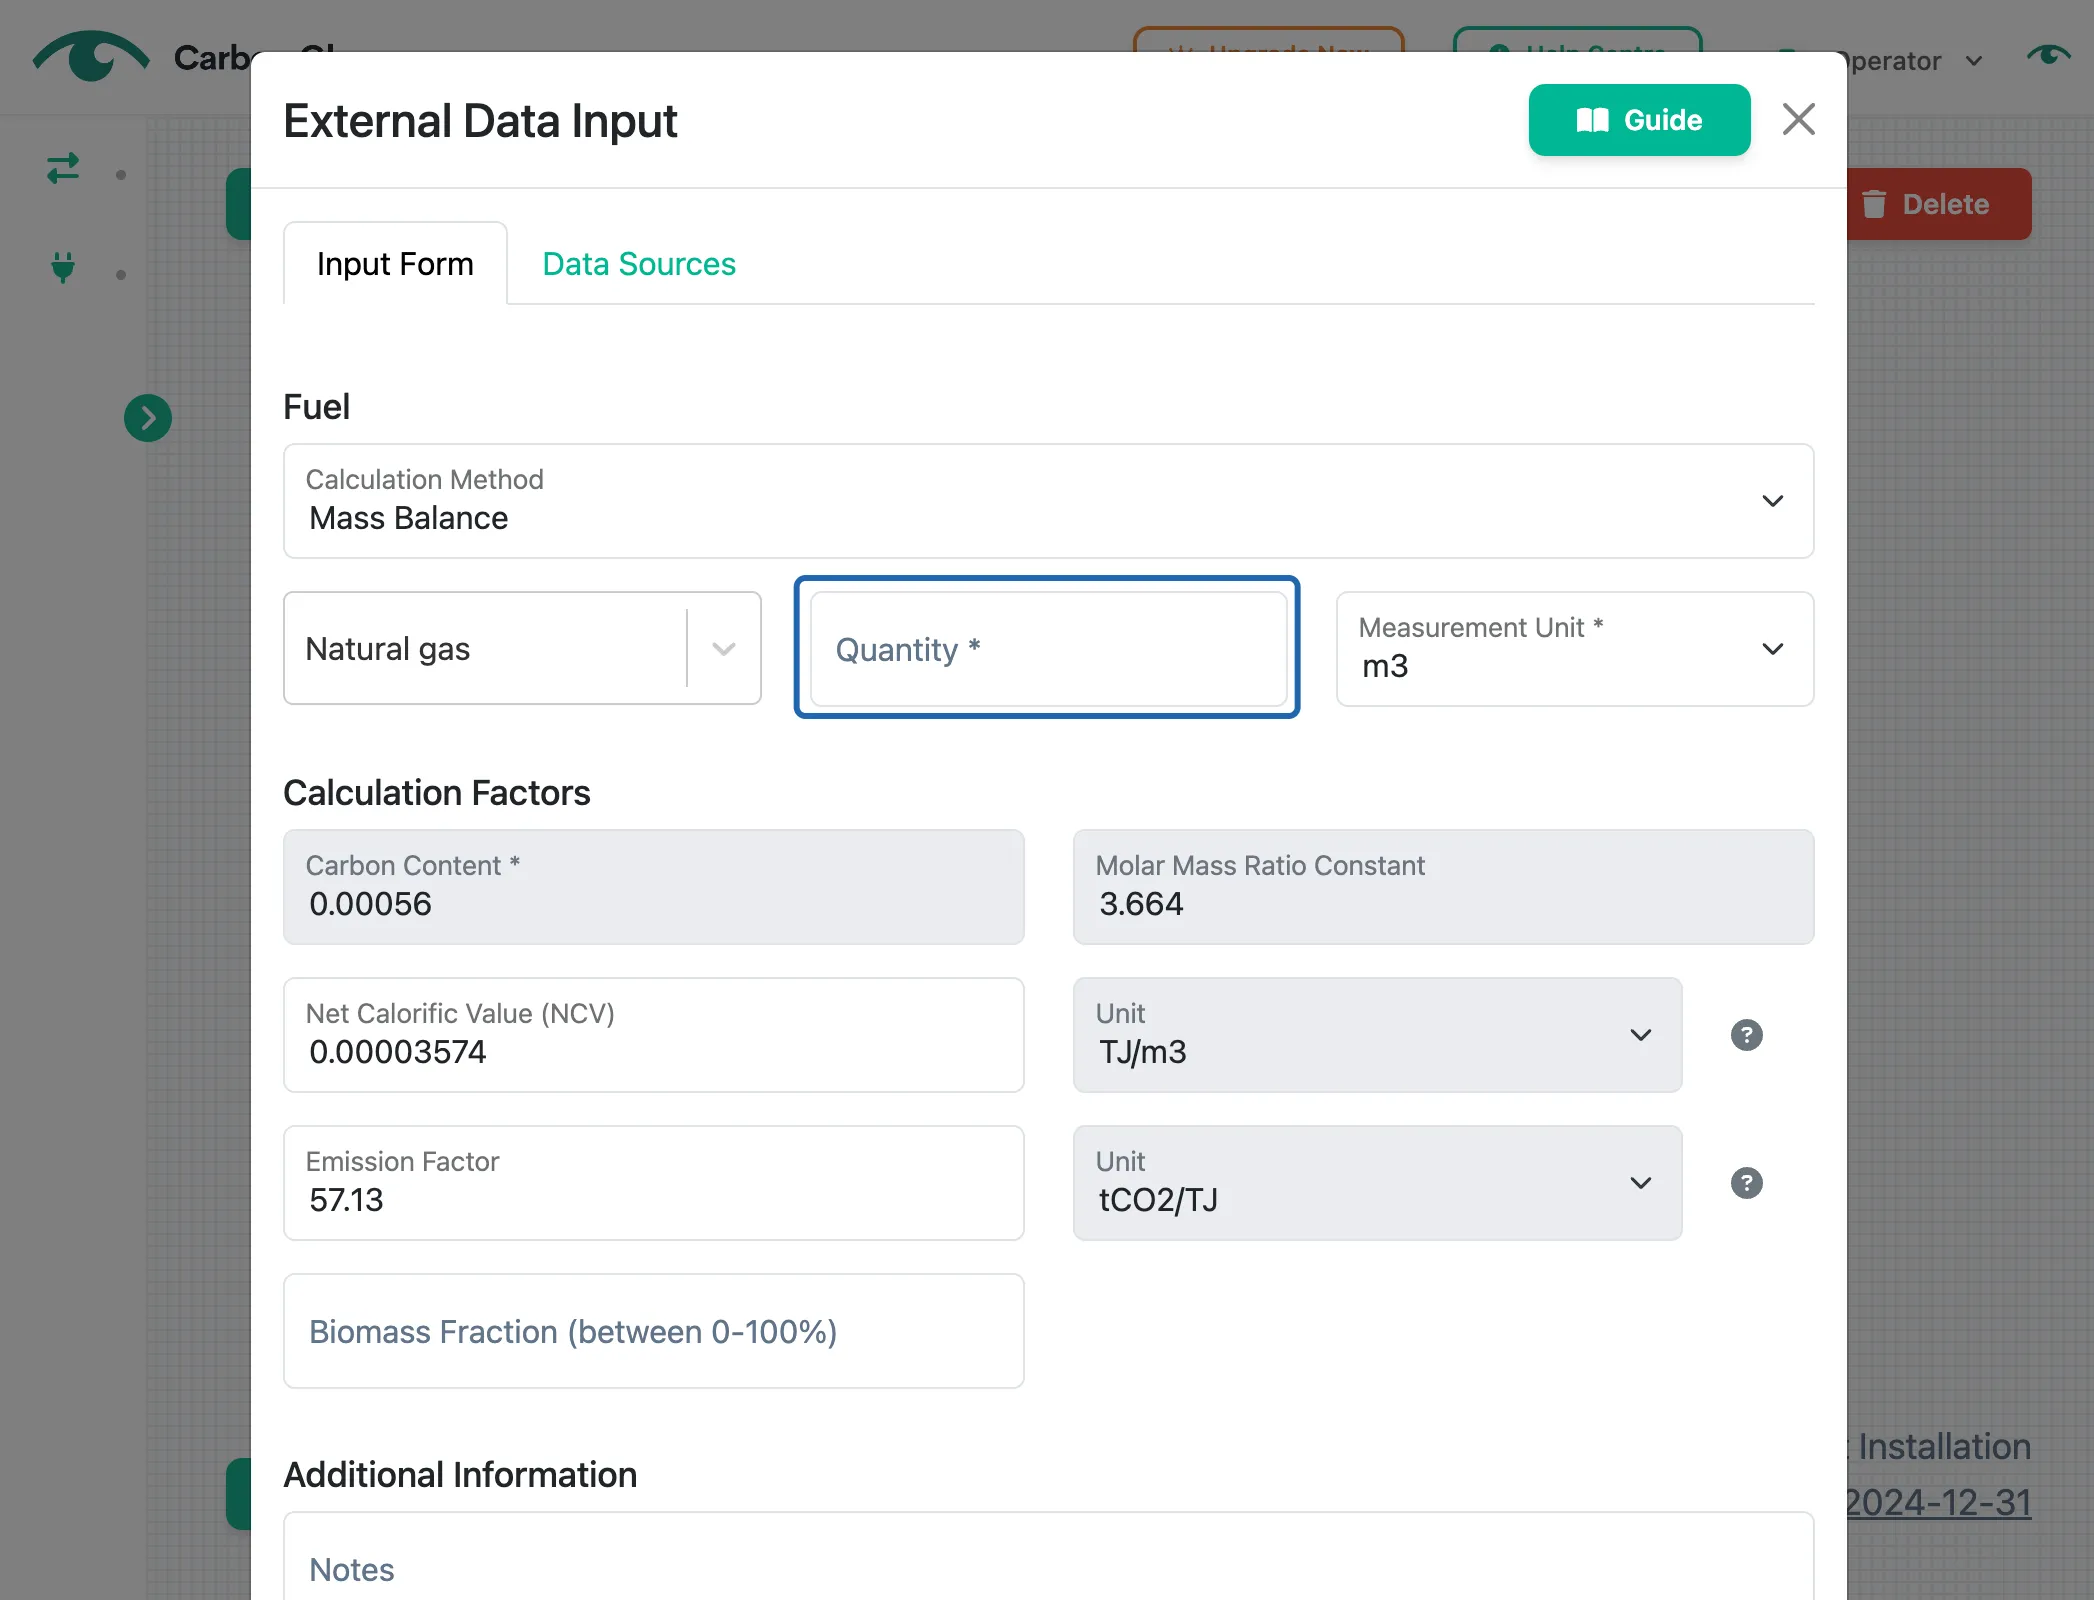Close the External Data Input dialog

click(1798, 119)
